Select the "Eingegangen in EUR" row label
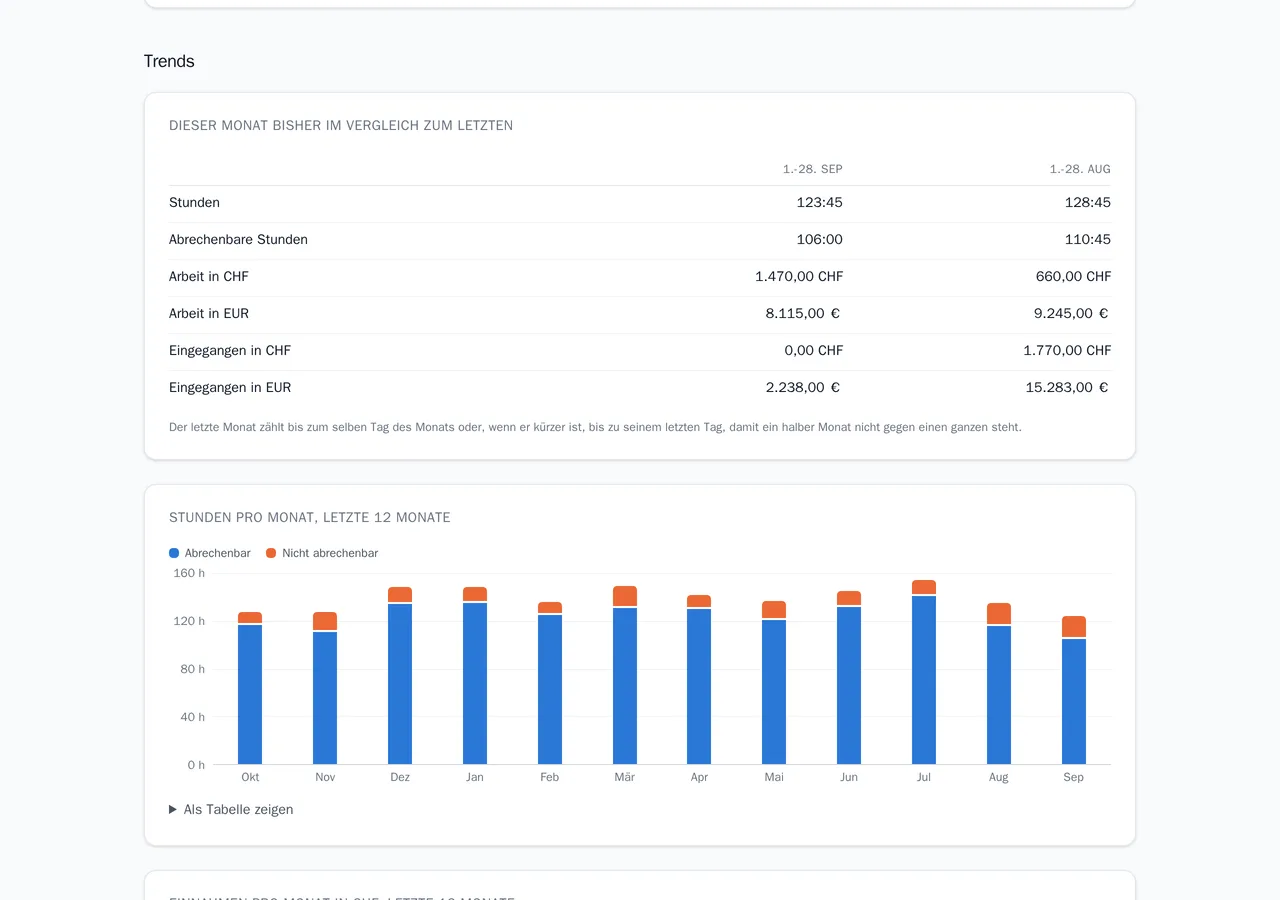This screenshot has height=900, width=1280. [230, 388]
